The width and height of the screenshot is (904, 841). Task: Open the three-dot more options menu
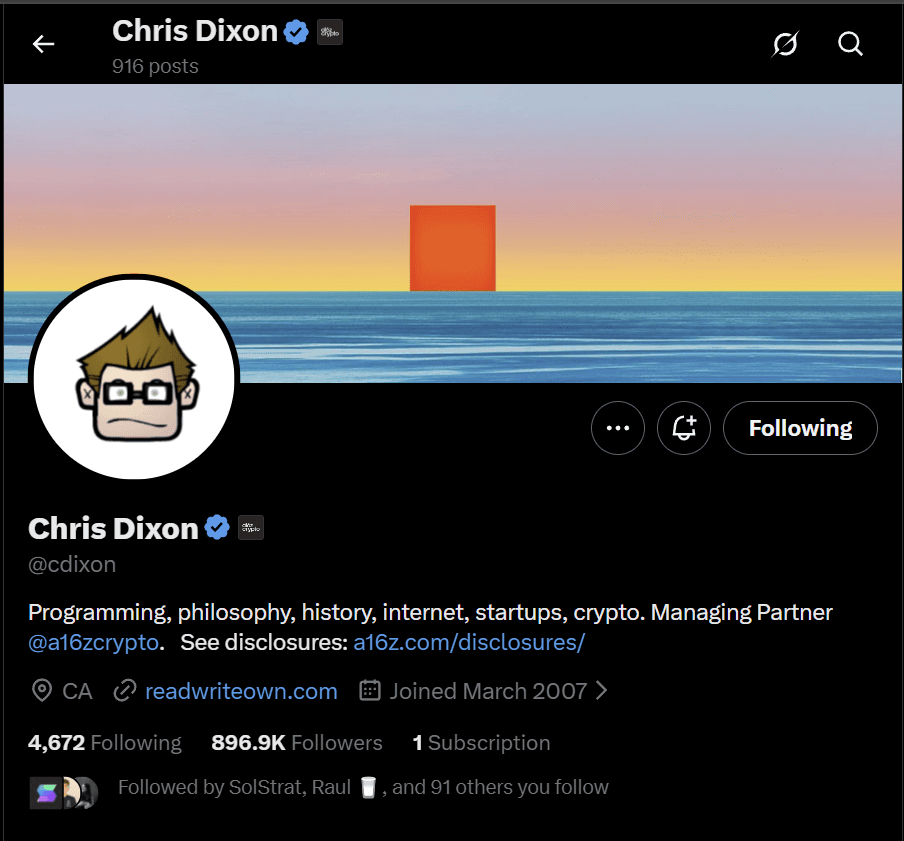point(617,428)
